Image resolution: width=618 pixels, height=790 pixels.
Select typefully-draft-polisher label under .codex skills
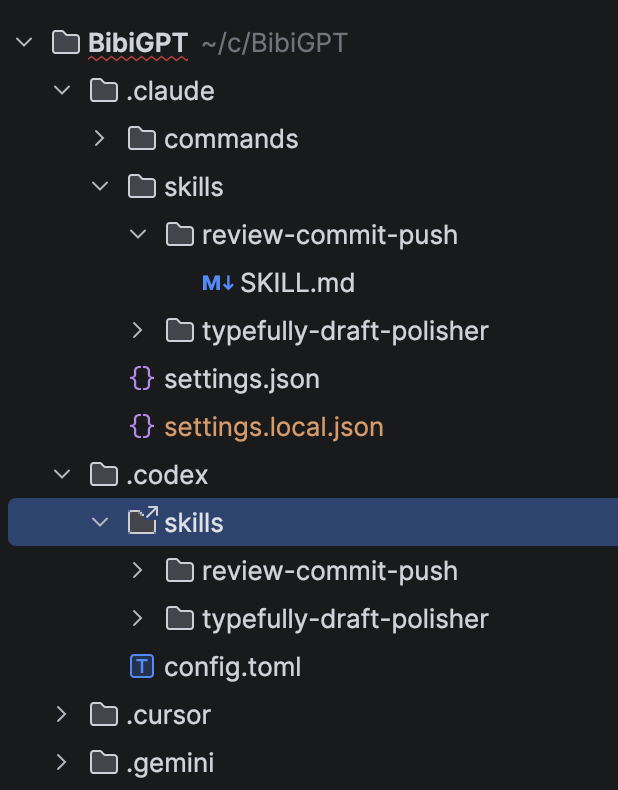click(x=344, y=618)
